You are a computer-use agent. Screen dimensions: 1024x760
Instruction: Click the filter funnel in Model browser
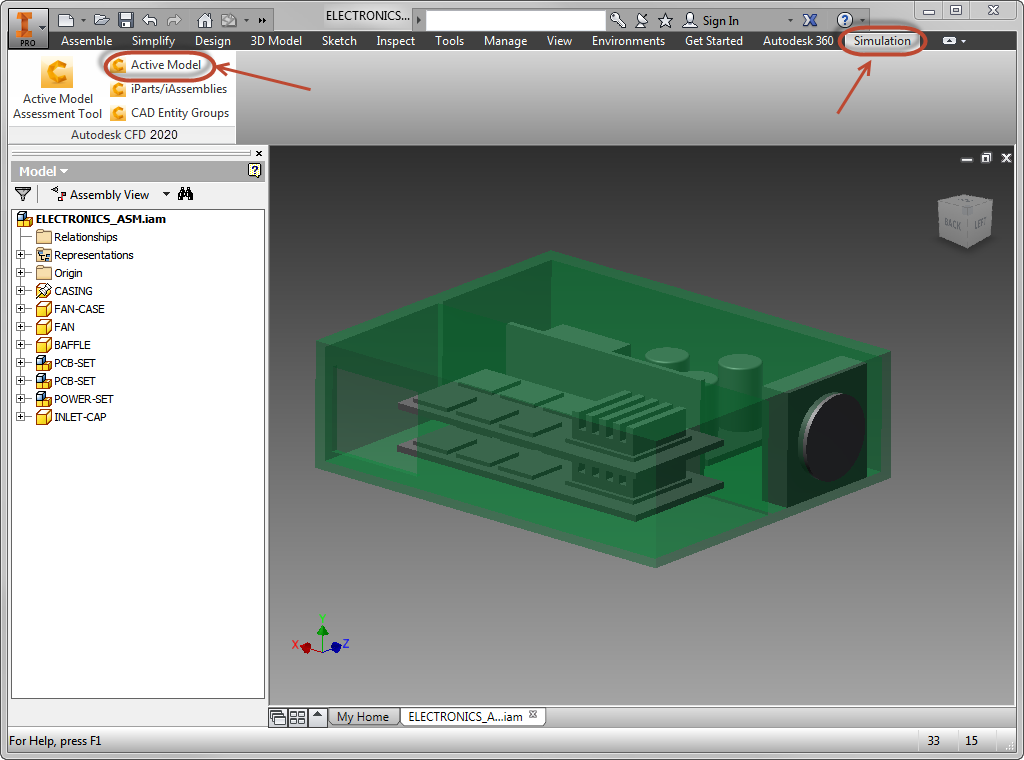22,194
